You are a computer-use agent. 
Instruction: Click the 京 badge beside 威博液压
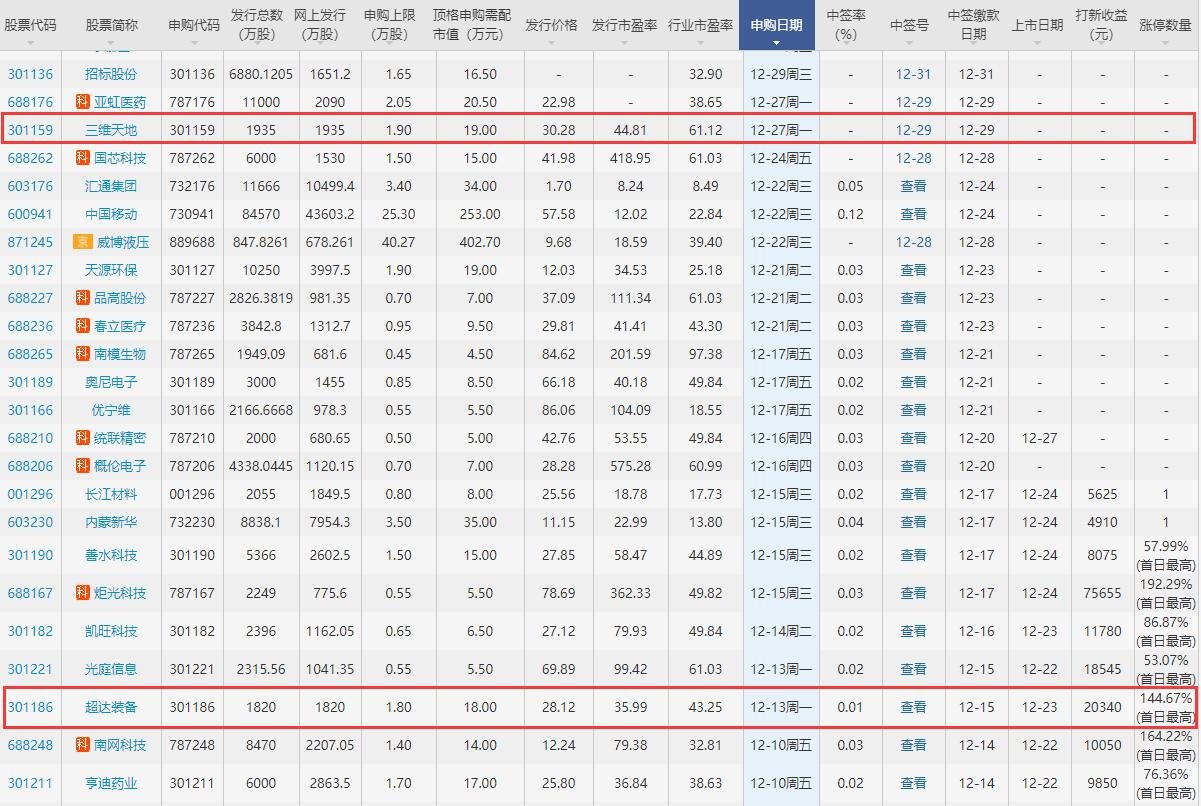(x=83, y=242)
